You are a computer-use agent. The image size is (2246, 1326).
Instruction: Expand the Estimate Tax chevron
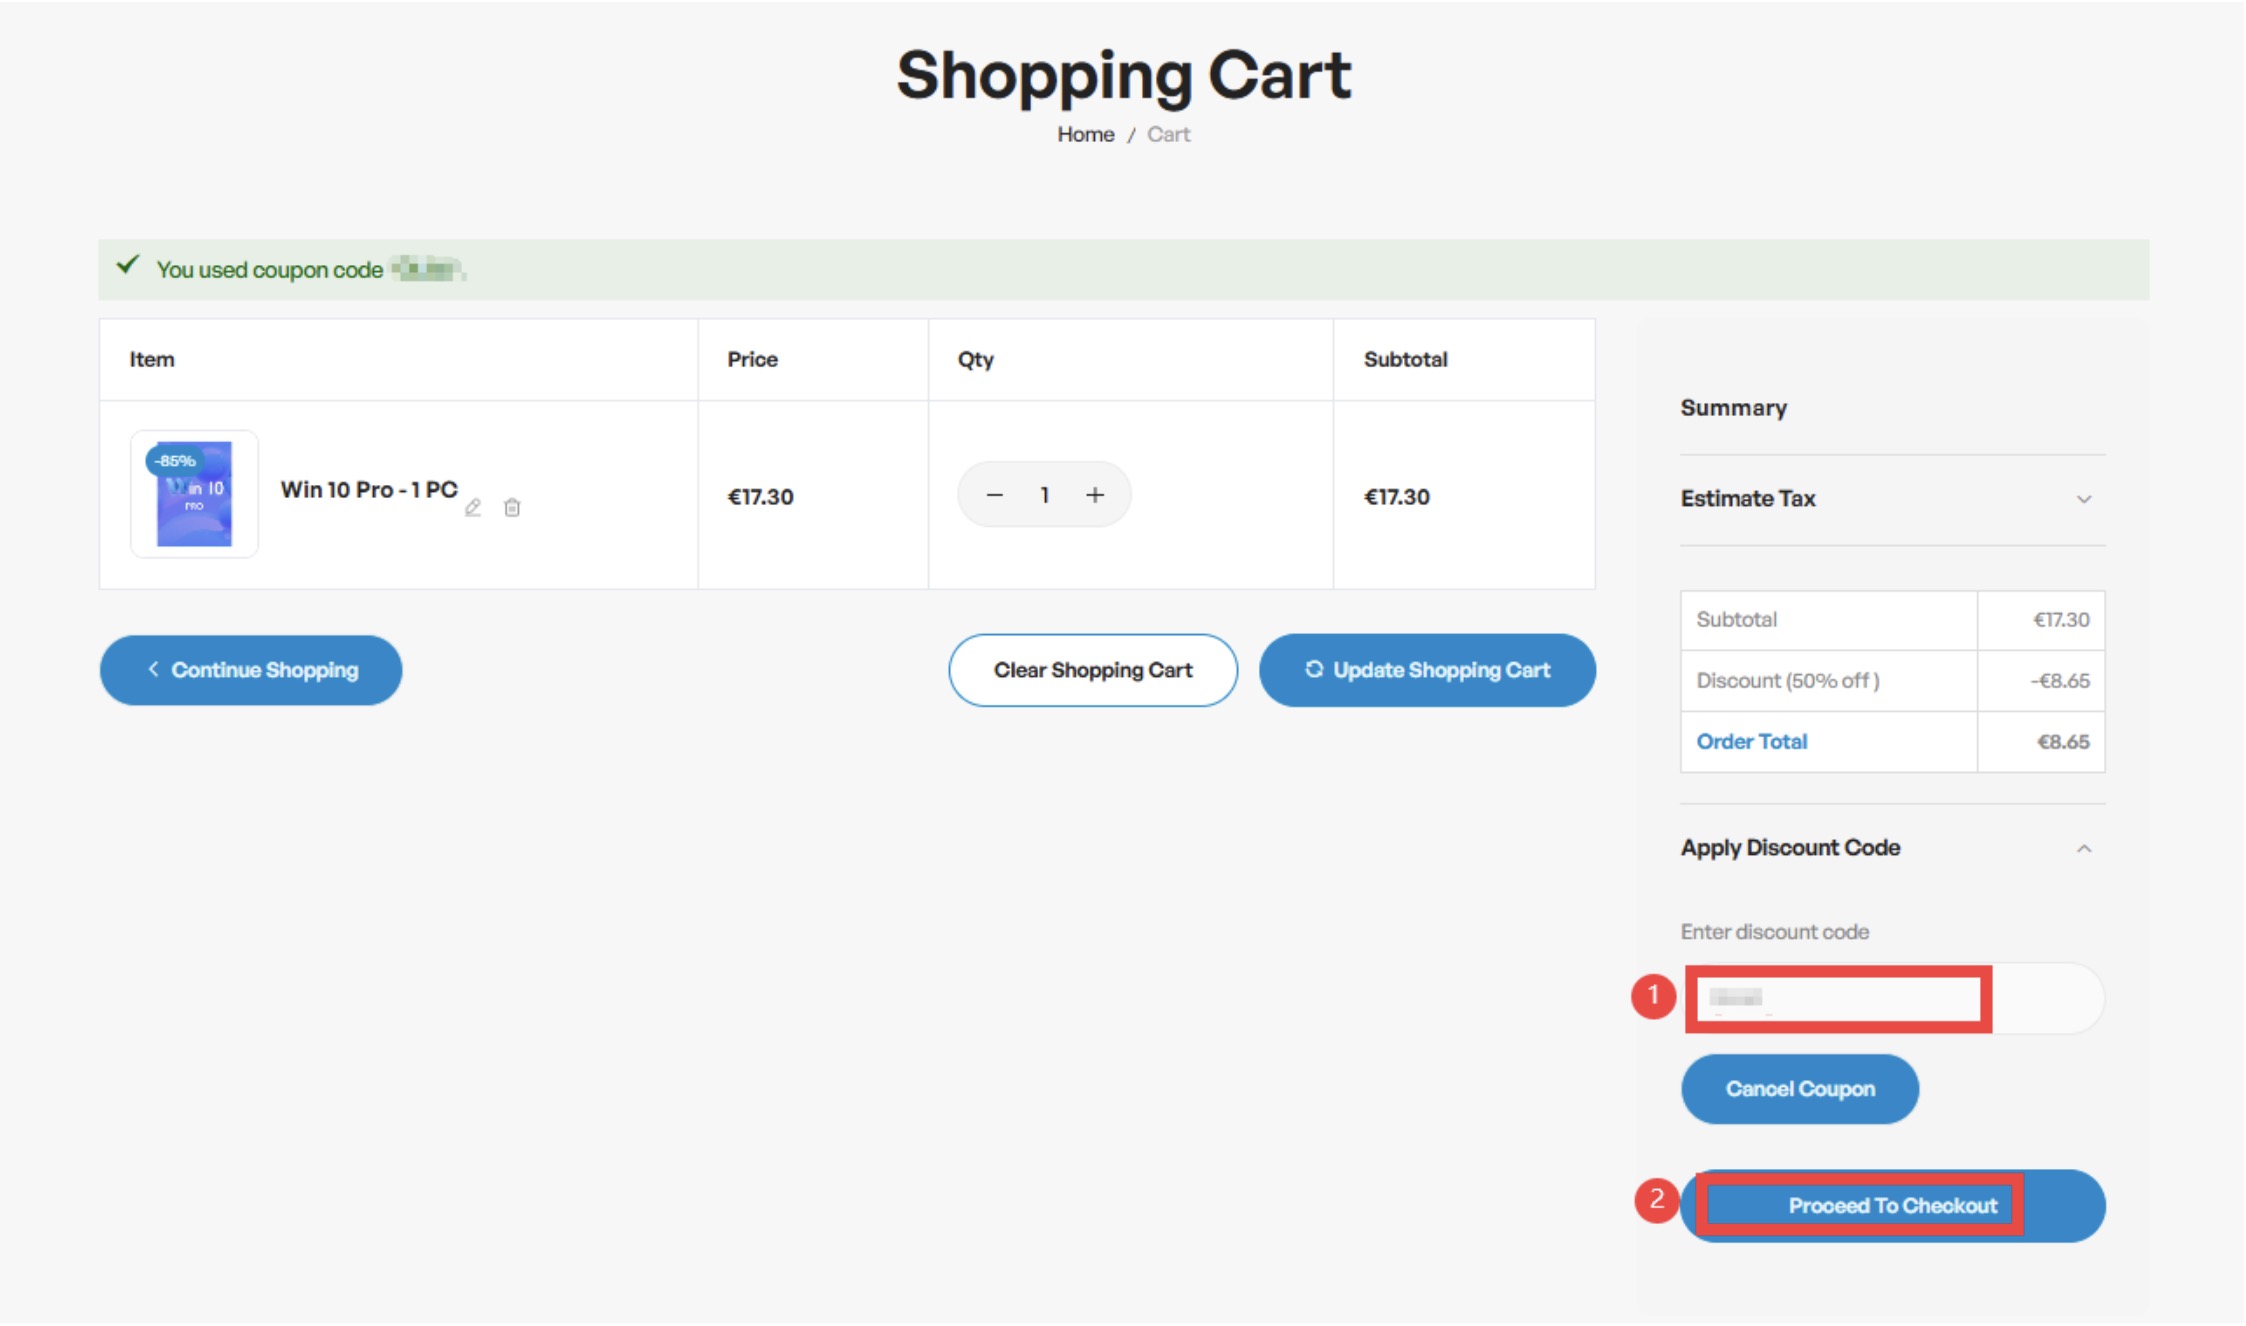click(2084, 499)
